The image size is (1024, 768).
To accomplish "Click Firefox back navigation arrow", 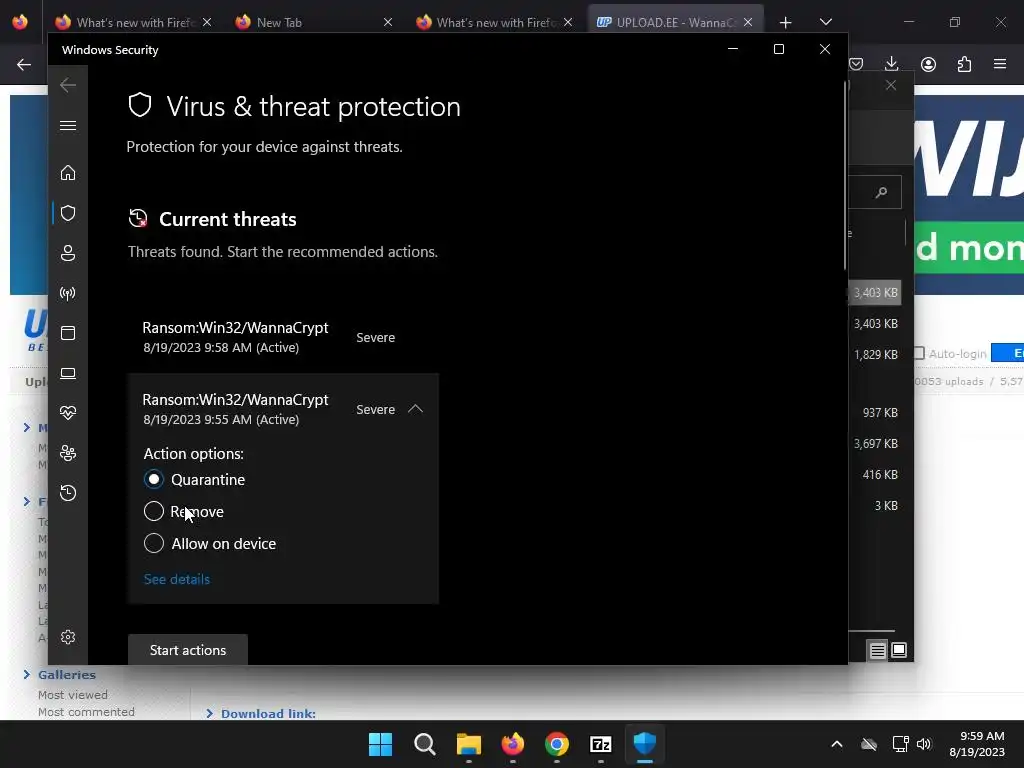I will (x=24, y=64).
